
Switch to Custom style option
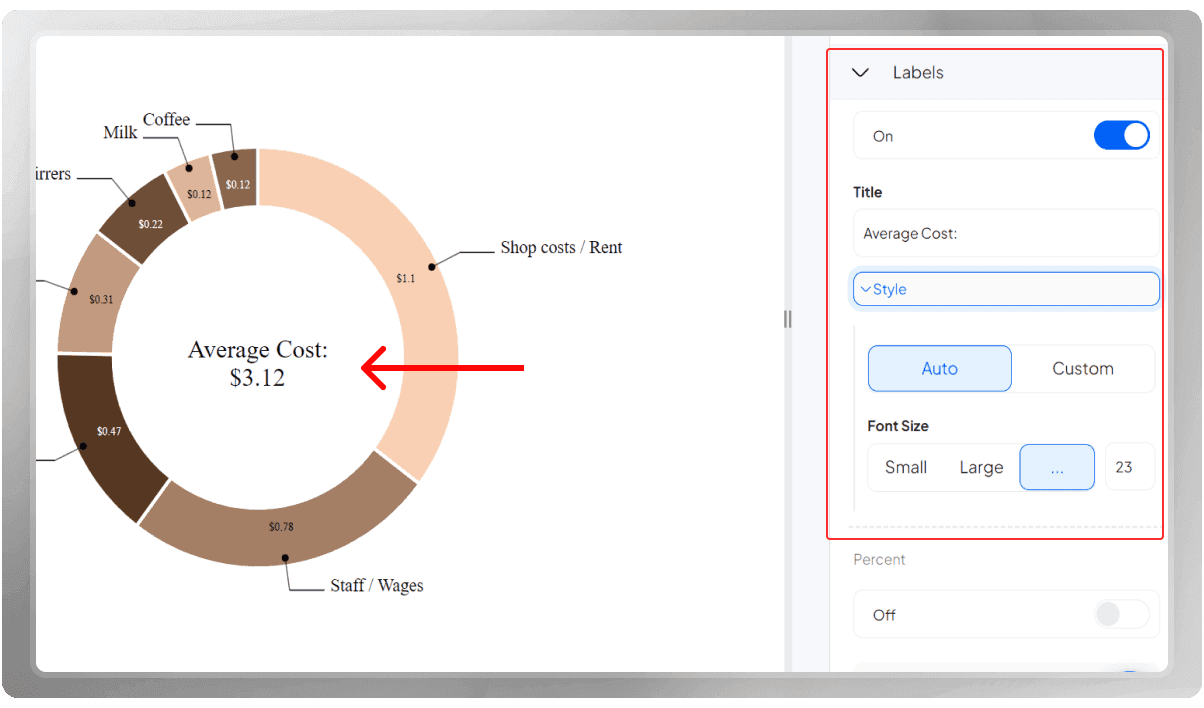tap(1083, 368)
